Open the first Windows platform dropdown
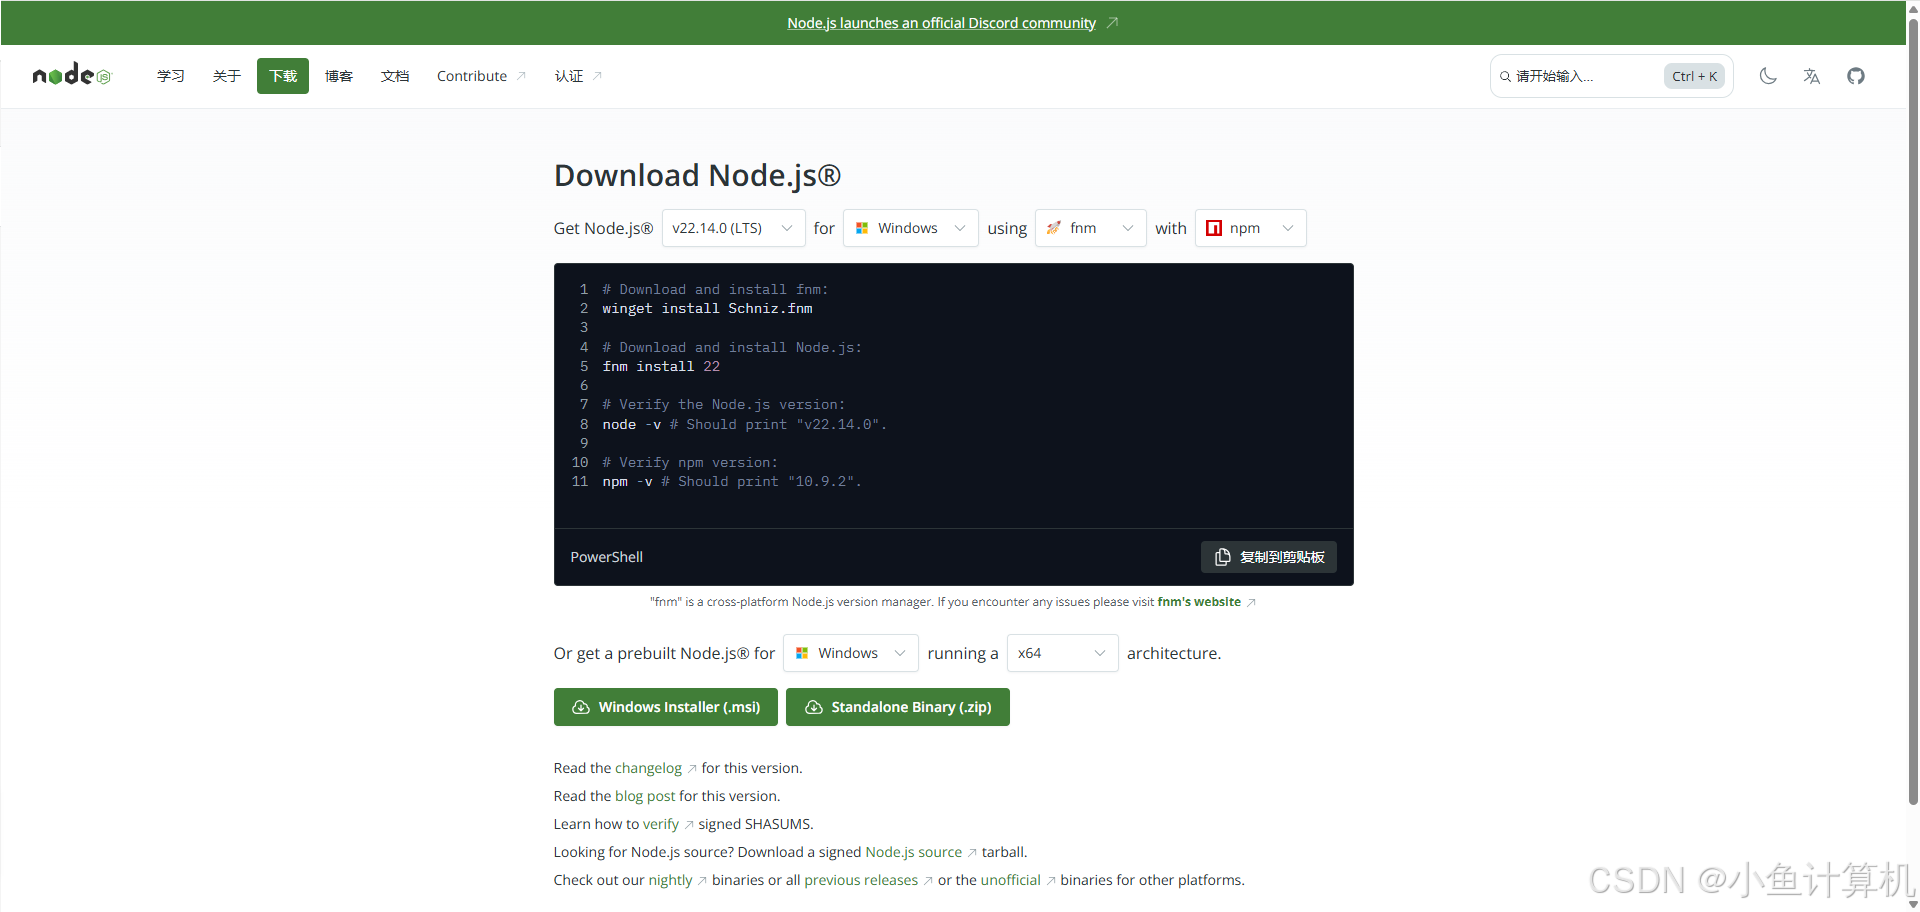Image resolution: width=1920 pixels, height=912 pixels. click(910, 228)
